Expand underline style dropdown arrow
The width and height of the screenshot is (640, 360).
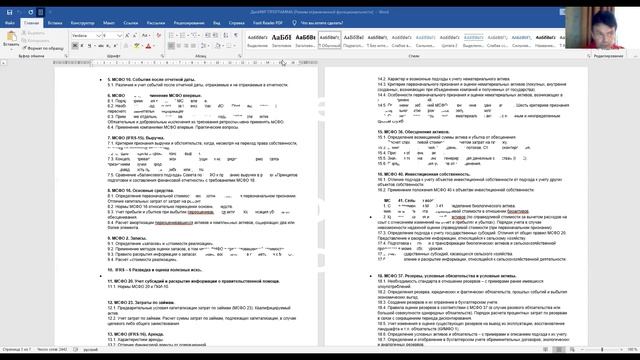coord(95,46)
